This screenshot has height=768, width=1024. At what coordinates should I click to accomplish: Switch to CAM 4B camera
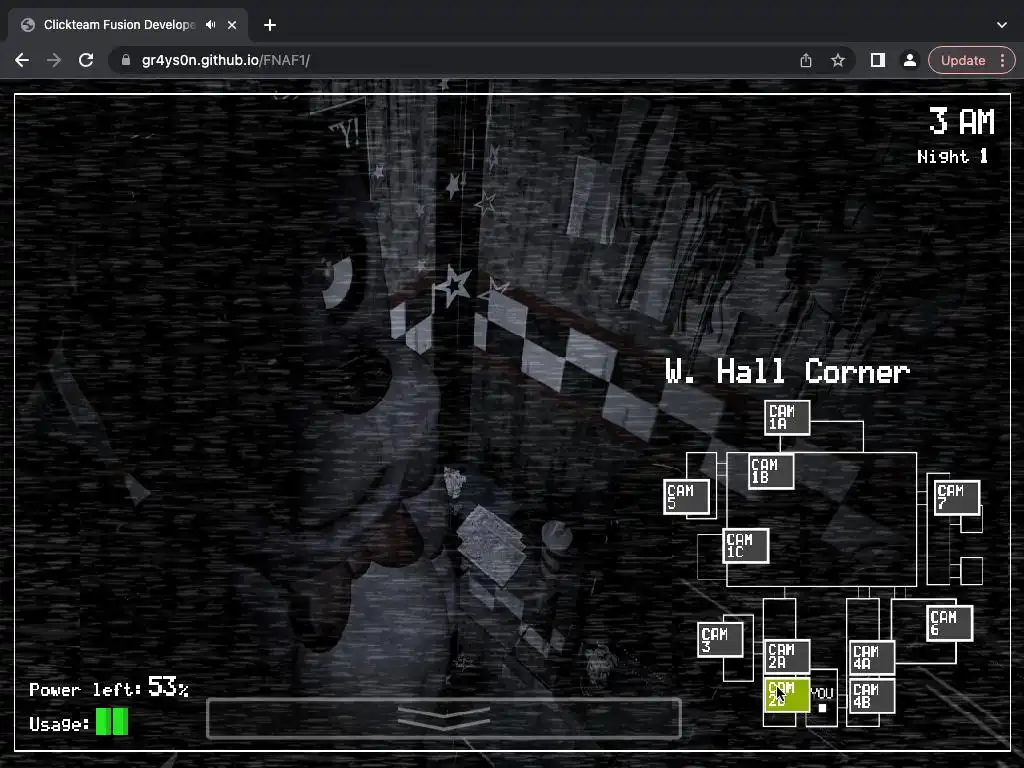point(872,696)
